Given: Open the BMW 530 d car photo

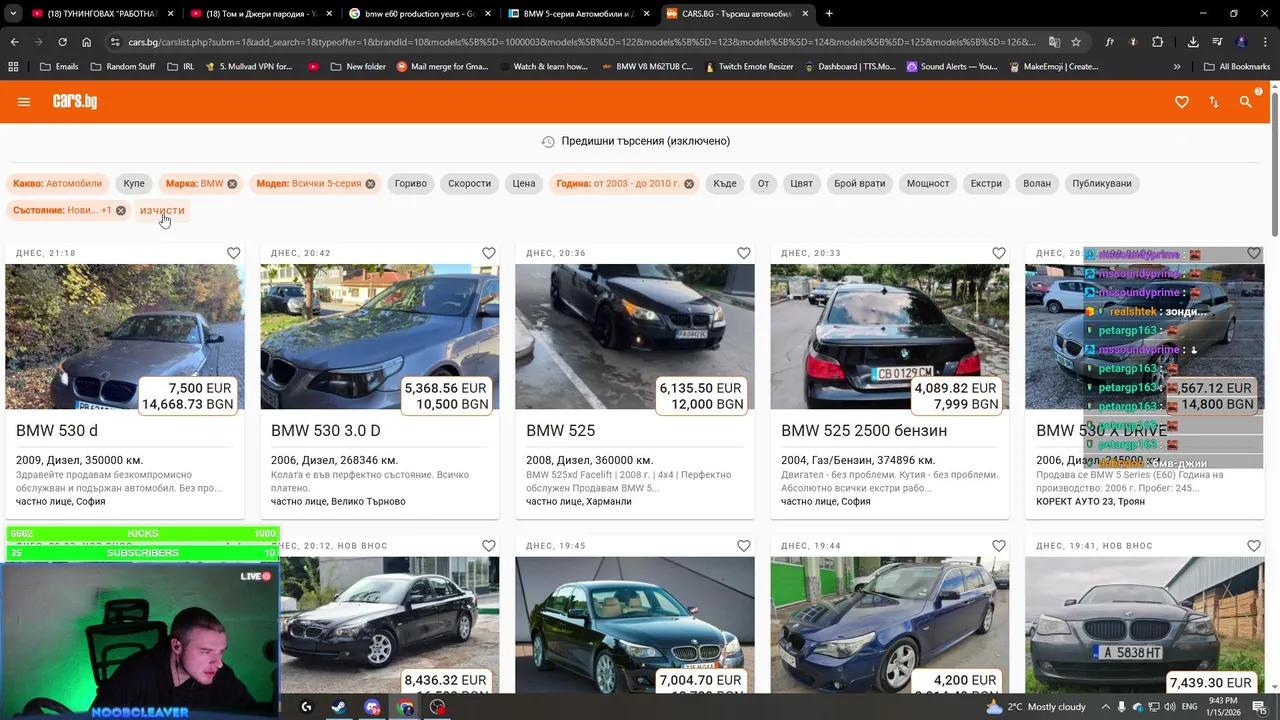Looking at the screenshot, I should click(x=125, y=337).
